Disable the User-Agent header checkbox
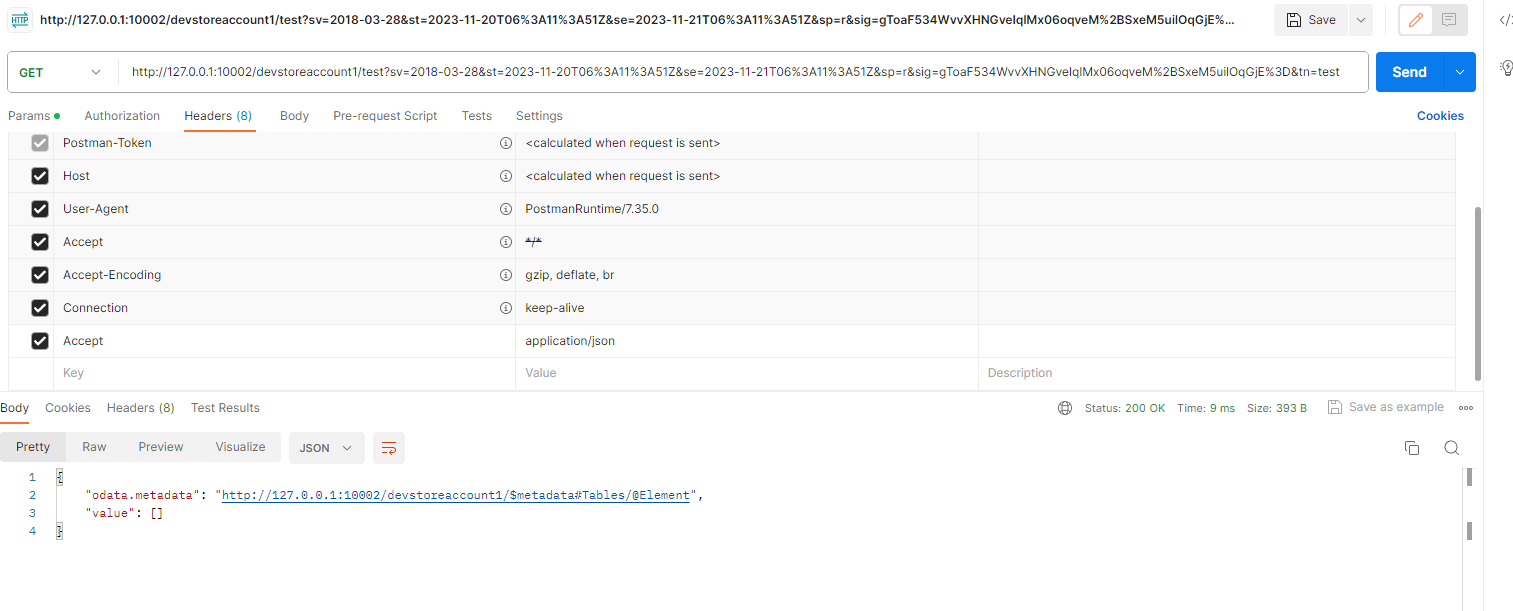Screen dimensions: 1513x611 click(x=39, y=208)
